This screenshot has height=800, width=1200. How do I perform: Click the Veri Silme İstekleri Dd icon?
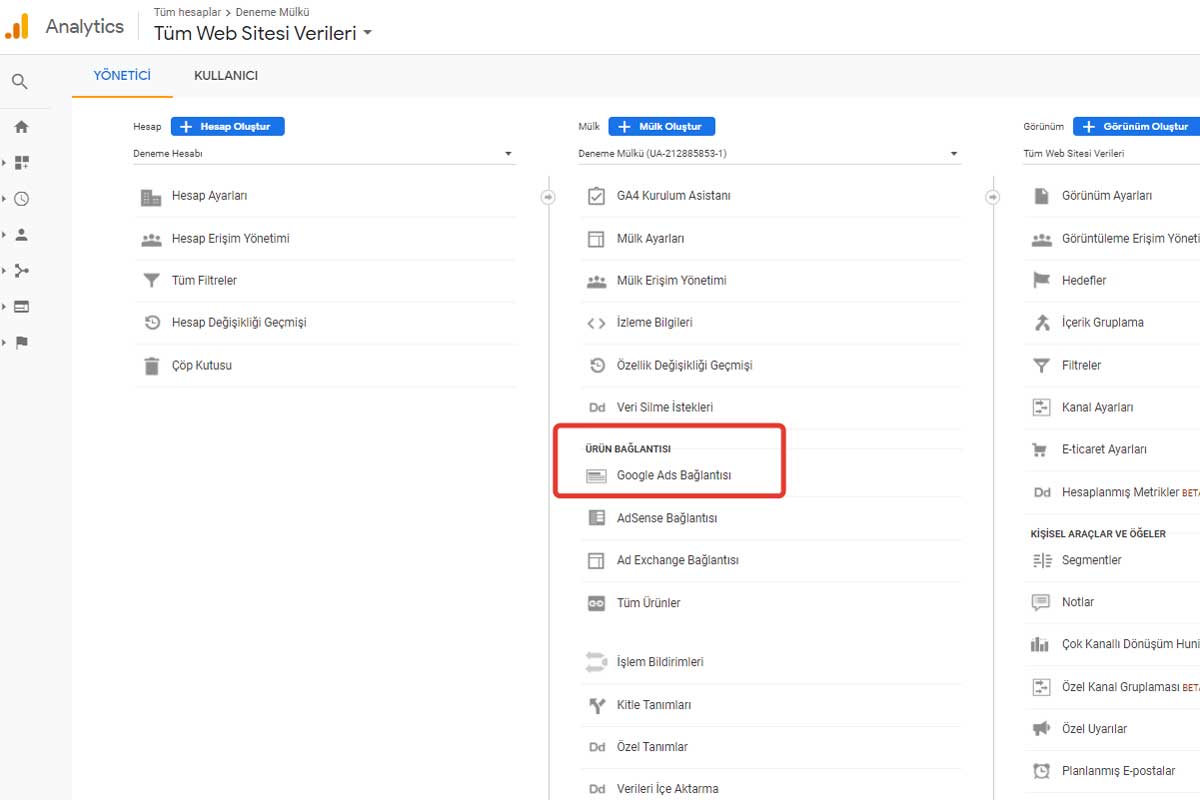(x=596, y=408)
